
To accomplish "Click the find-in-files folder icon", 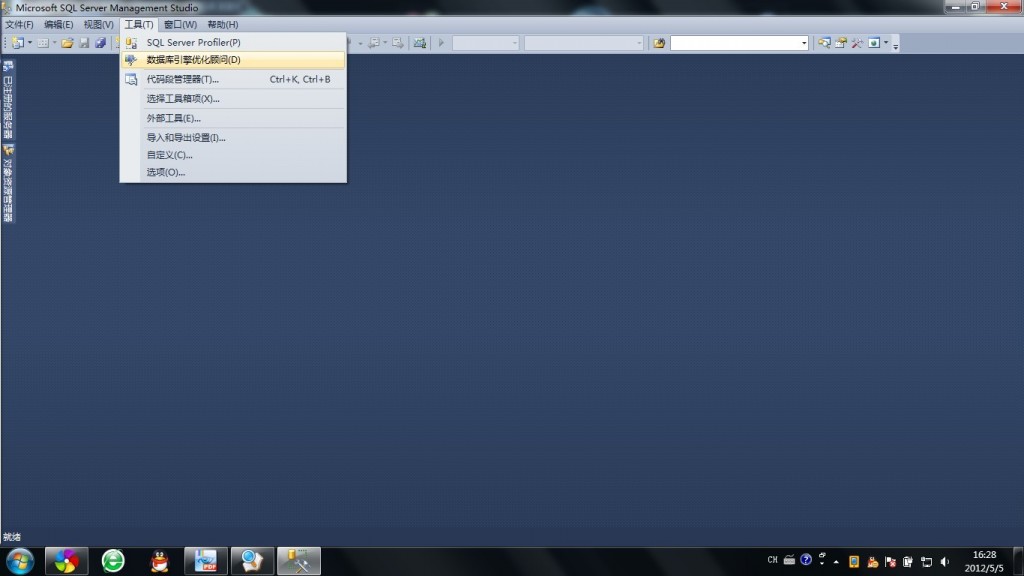I will coord(659,43).
